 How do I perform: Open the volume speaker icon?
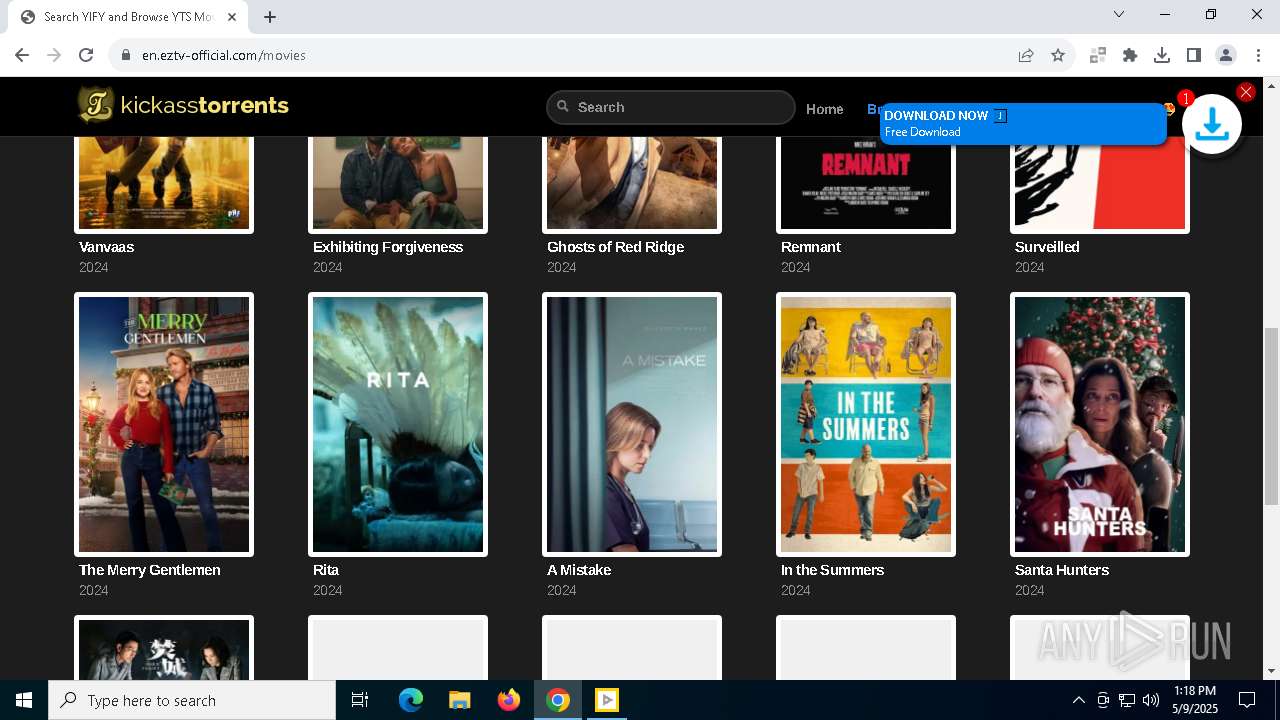point(1151,700)
